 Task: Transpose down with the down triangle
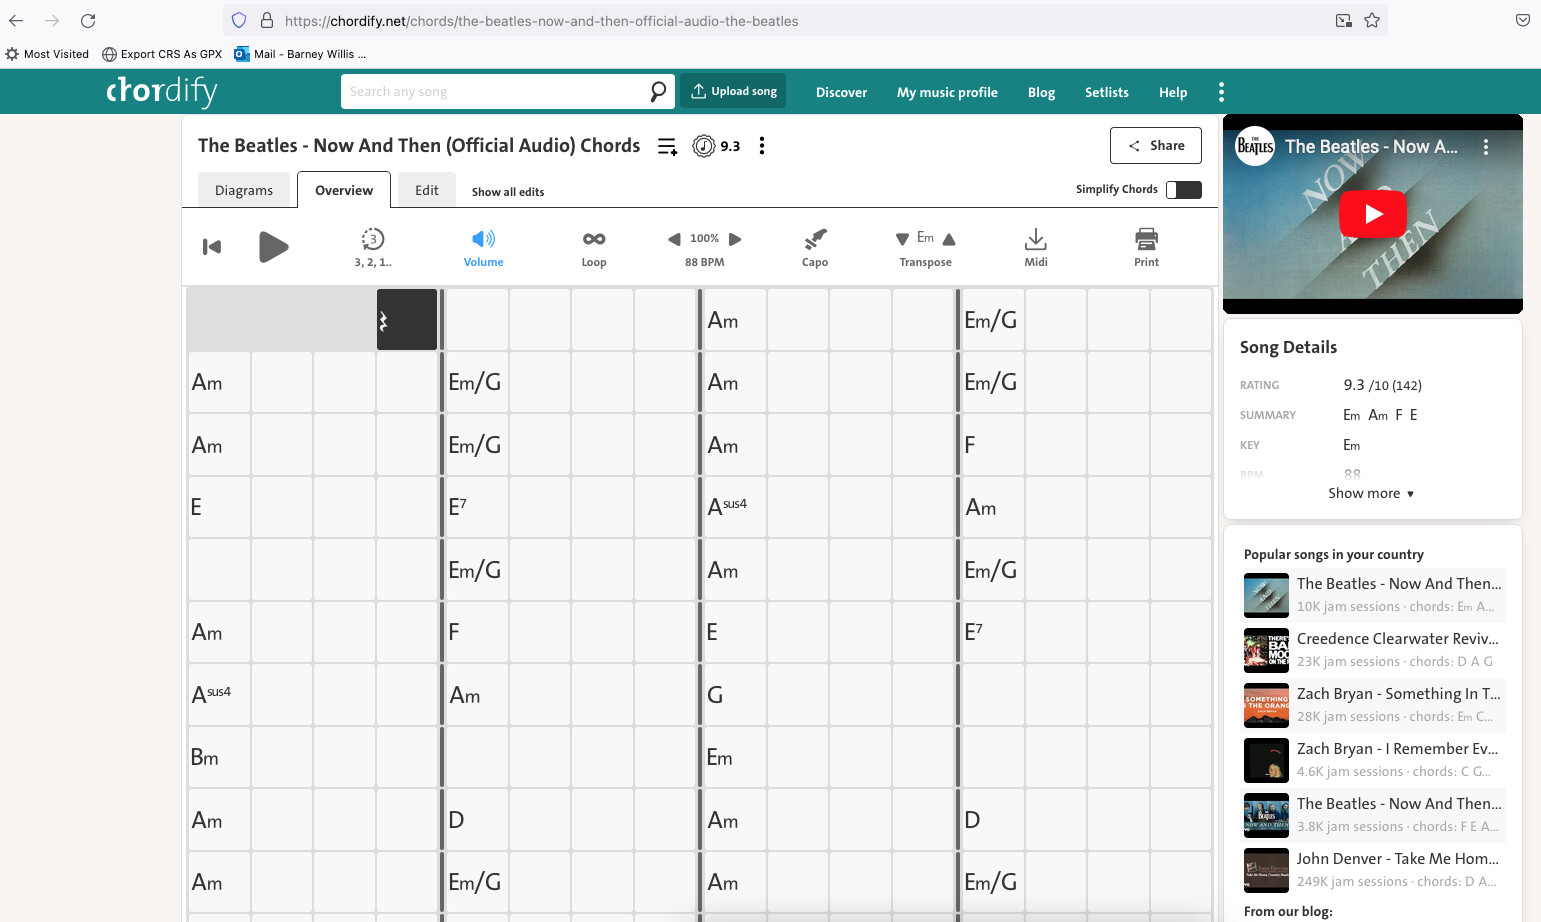902,239
